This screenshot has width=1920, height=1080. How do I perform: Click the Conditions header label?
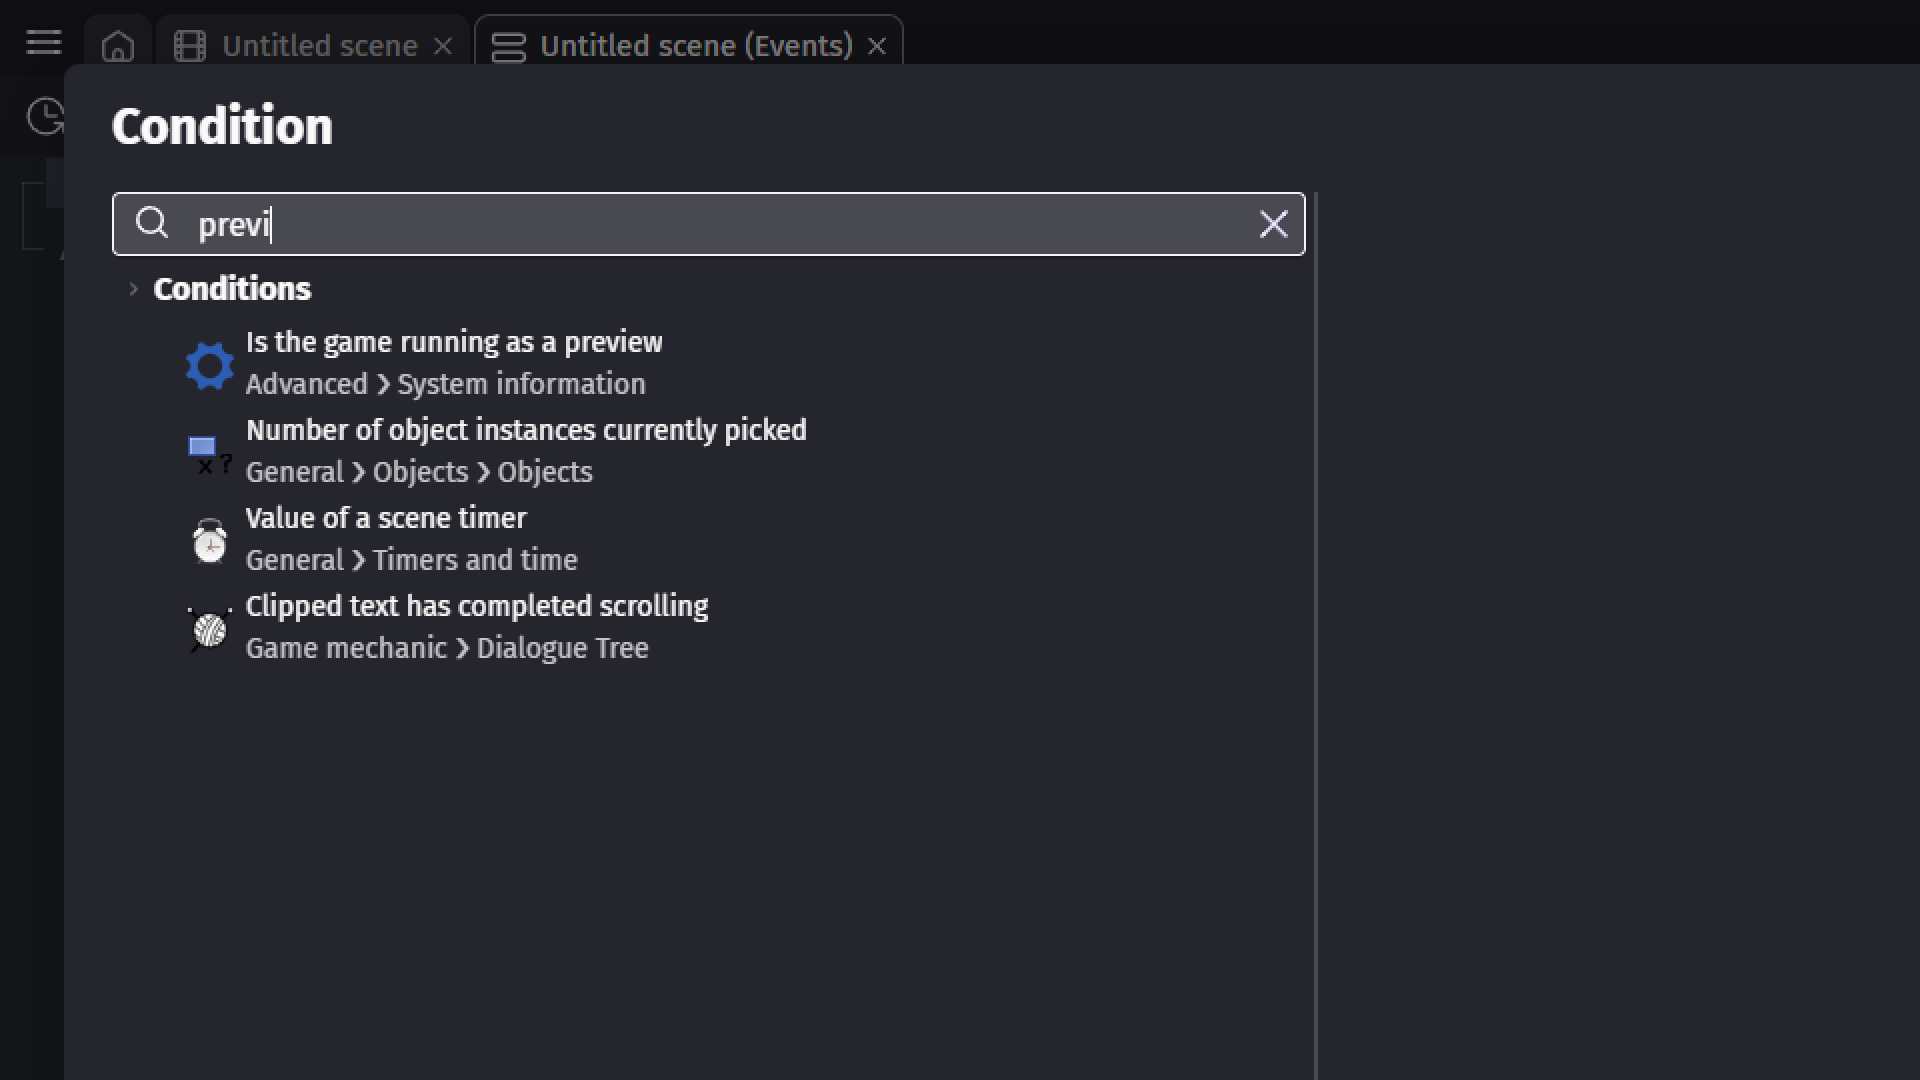232,289
